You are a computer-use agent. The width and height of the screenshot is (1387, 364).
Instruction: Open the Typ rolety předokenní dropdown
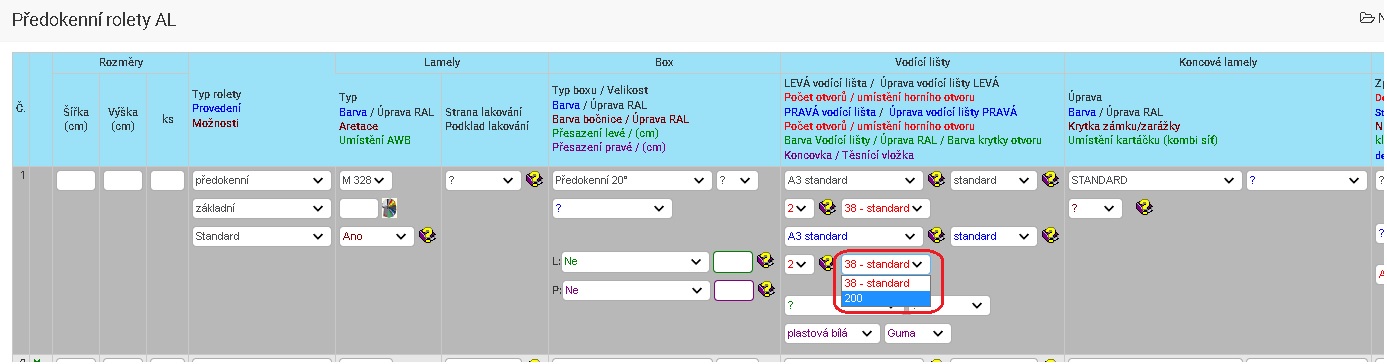tap(261, 181)
